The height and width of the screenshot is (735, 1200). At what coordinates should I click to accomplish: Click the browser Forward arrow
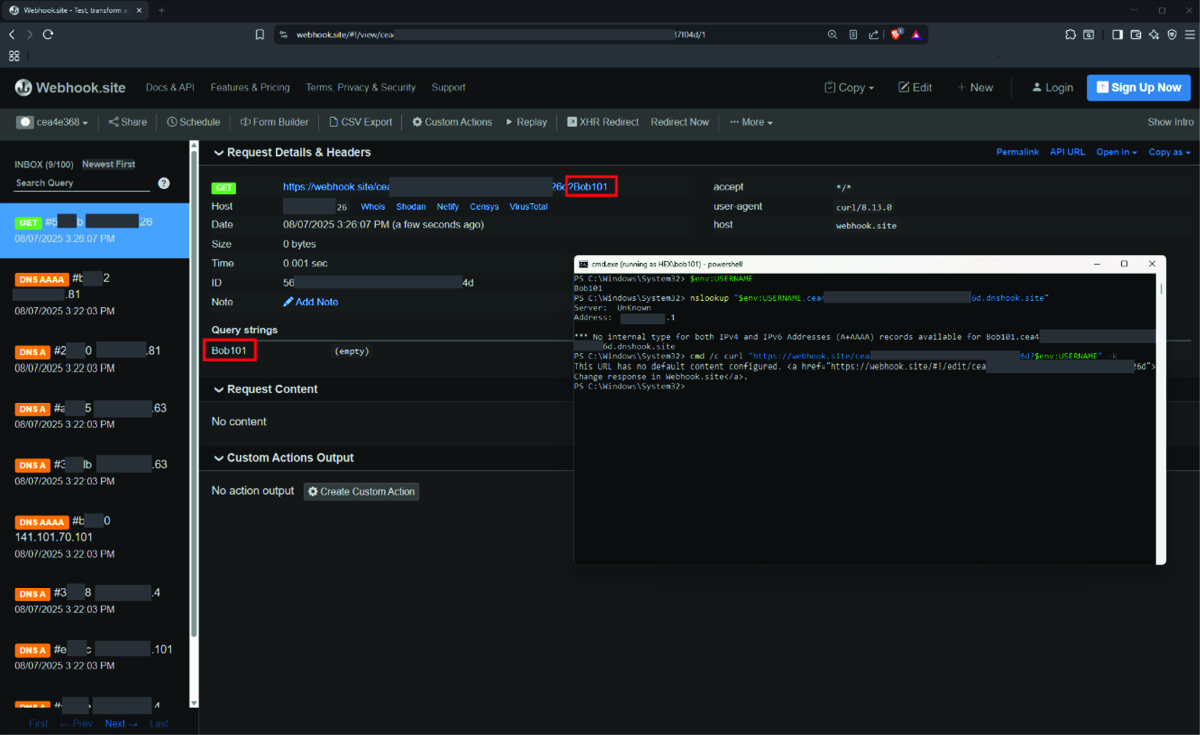pos(30,34)
